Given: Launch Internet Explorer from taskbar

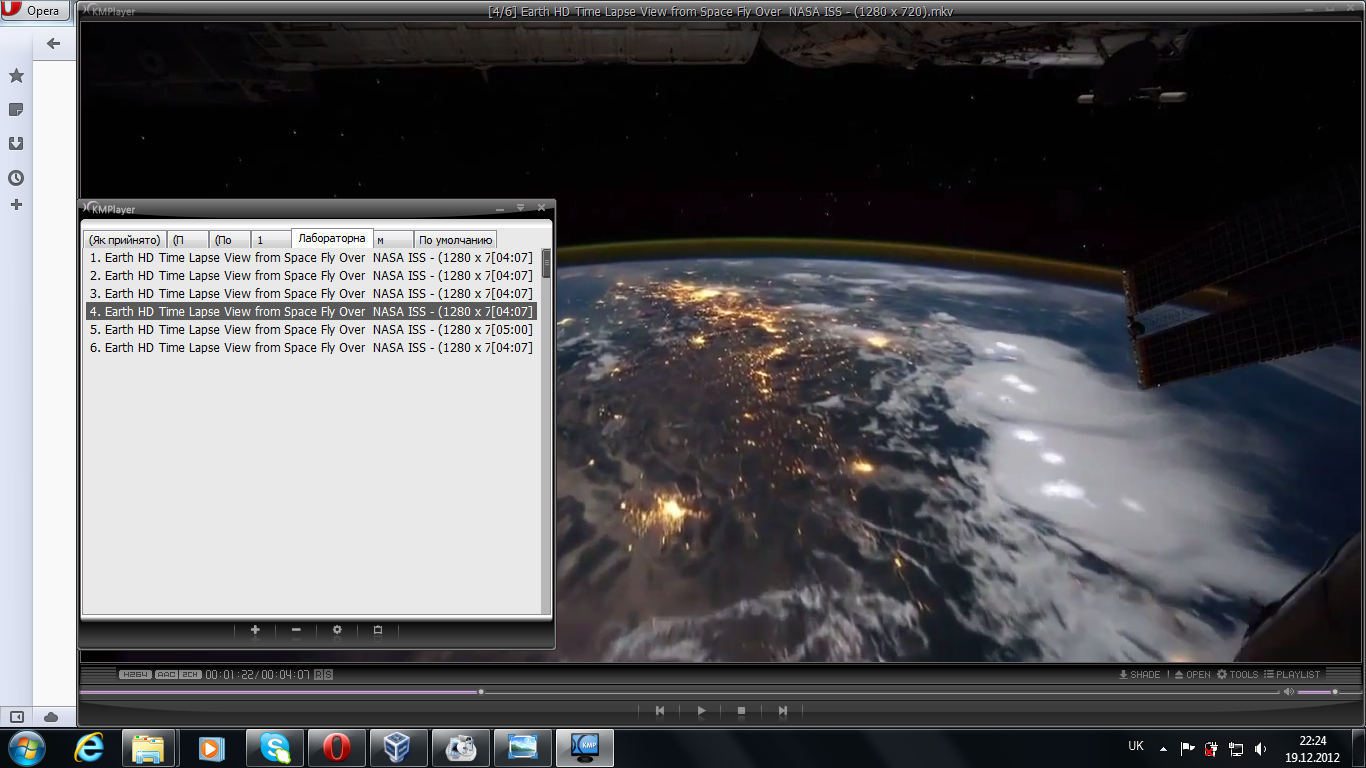Looking at the screenshot, I should pos(89,748).
